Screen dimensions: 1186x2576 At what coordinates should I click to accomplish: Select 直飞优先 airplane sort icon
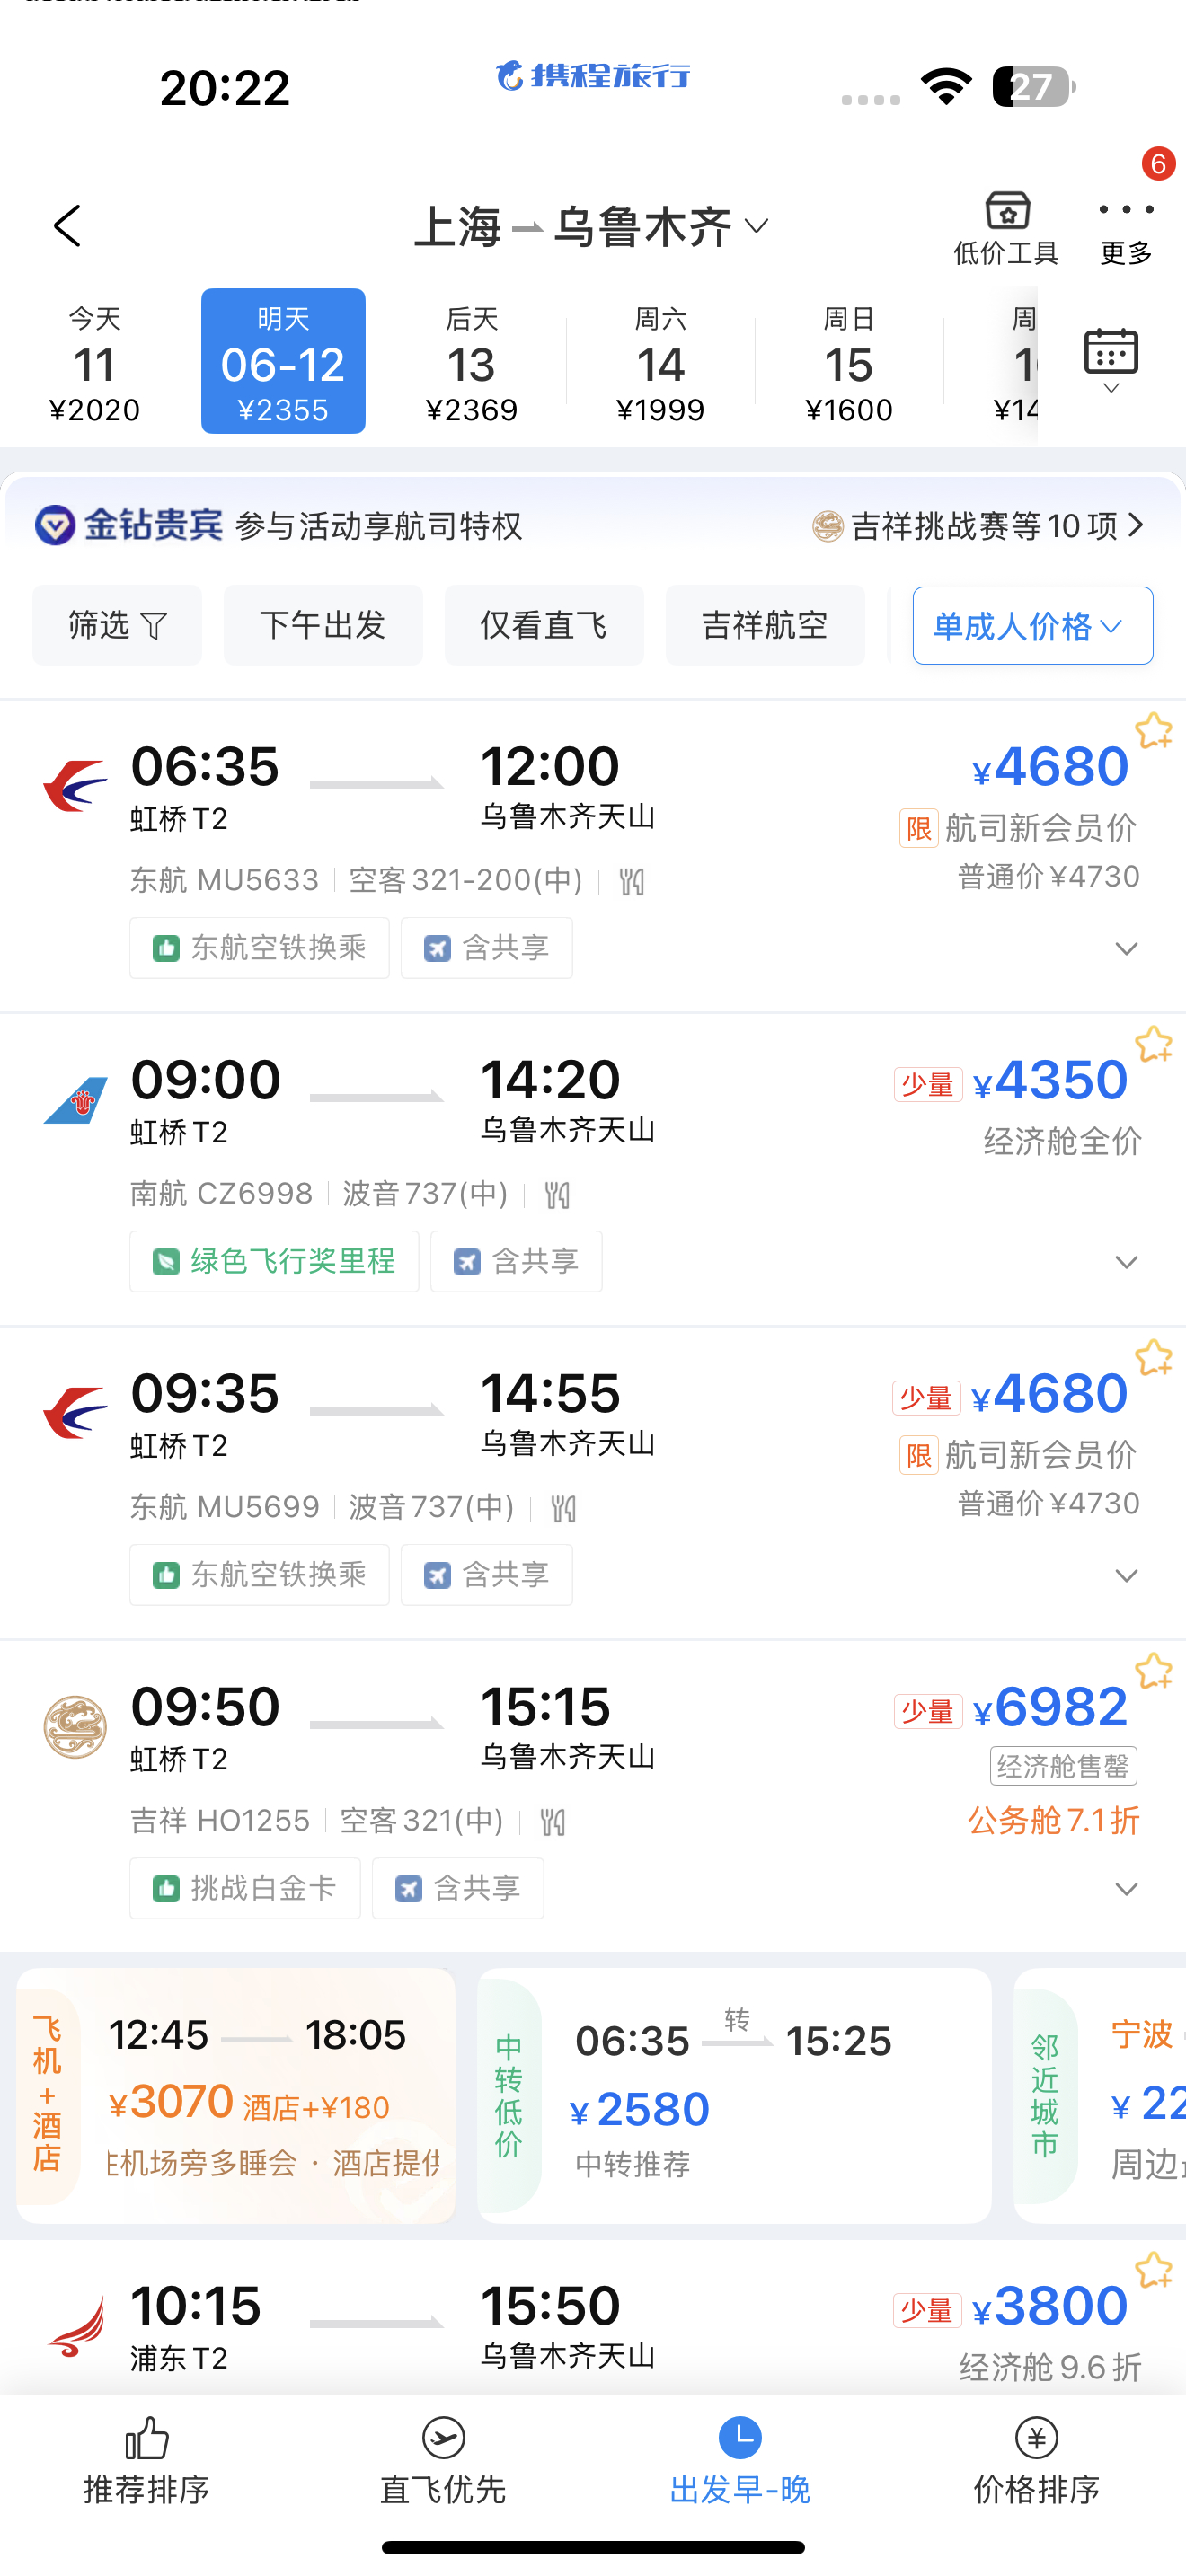tap(443, 2438)
